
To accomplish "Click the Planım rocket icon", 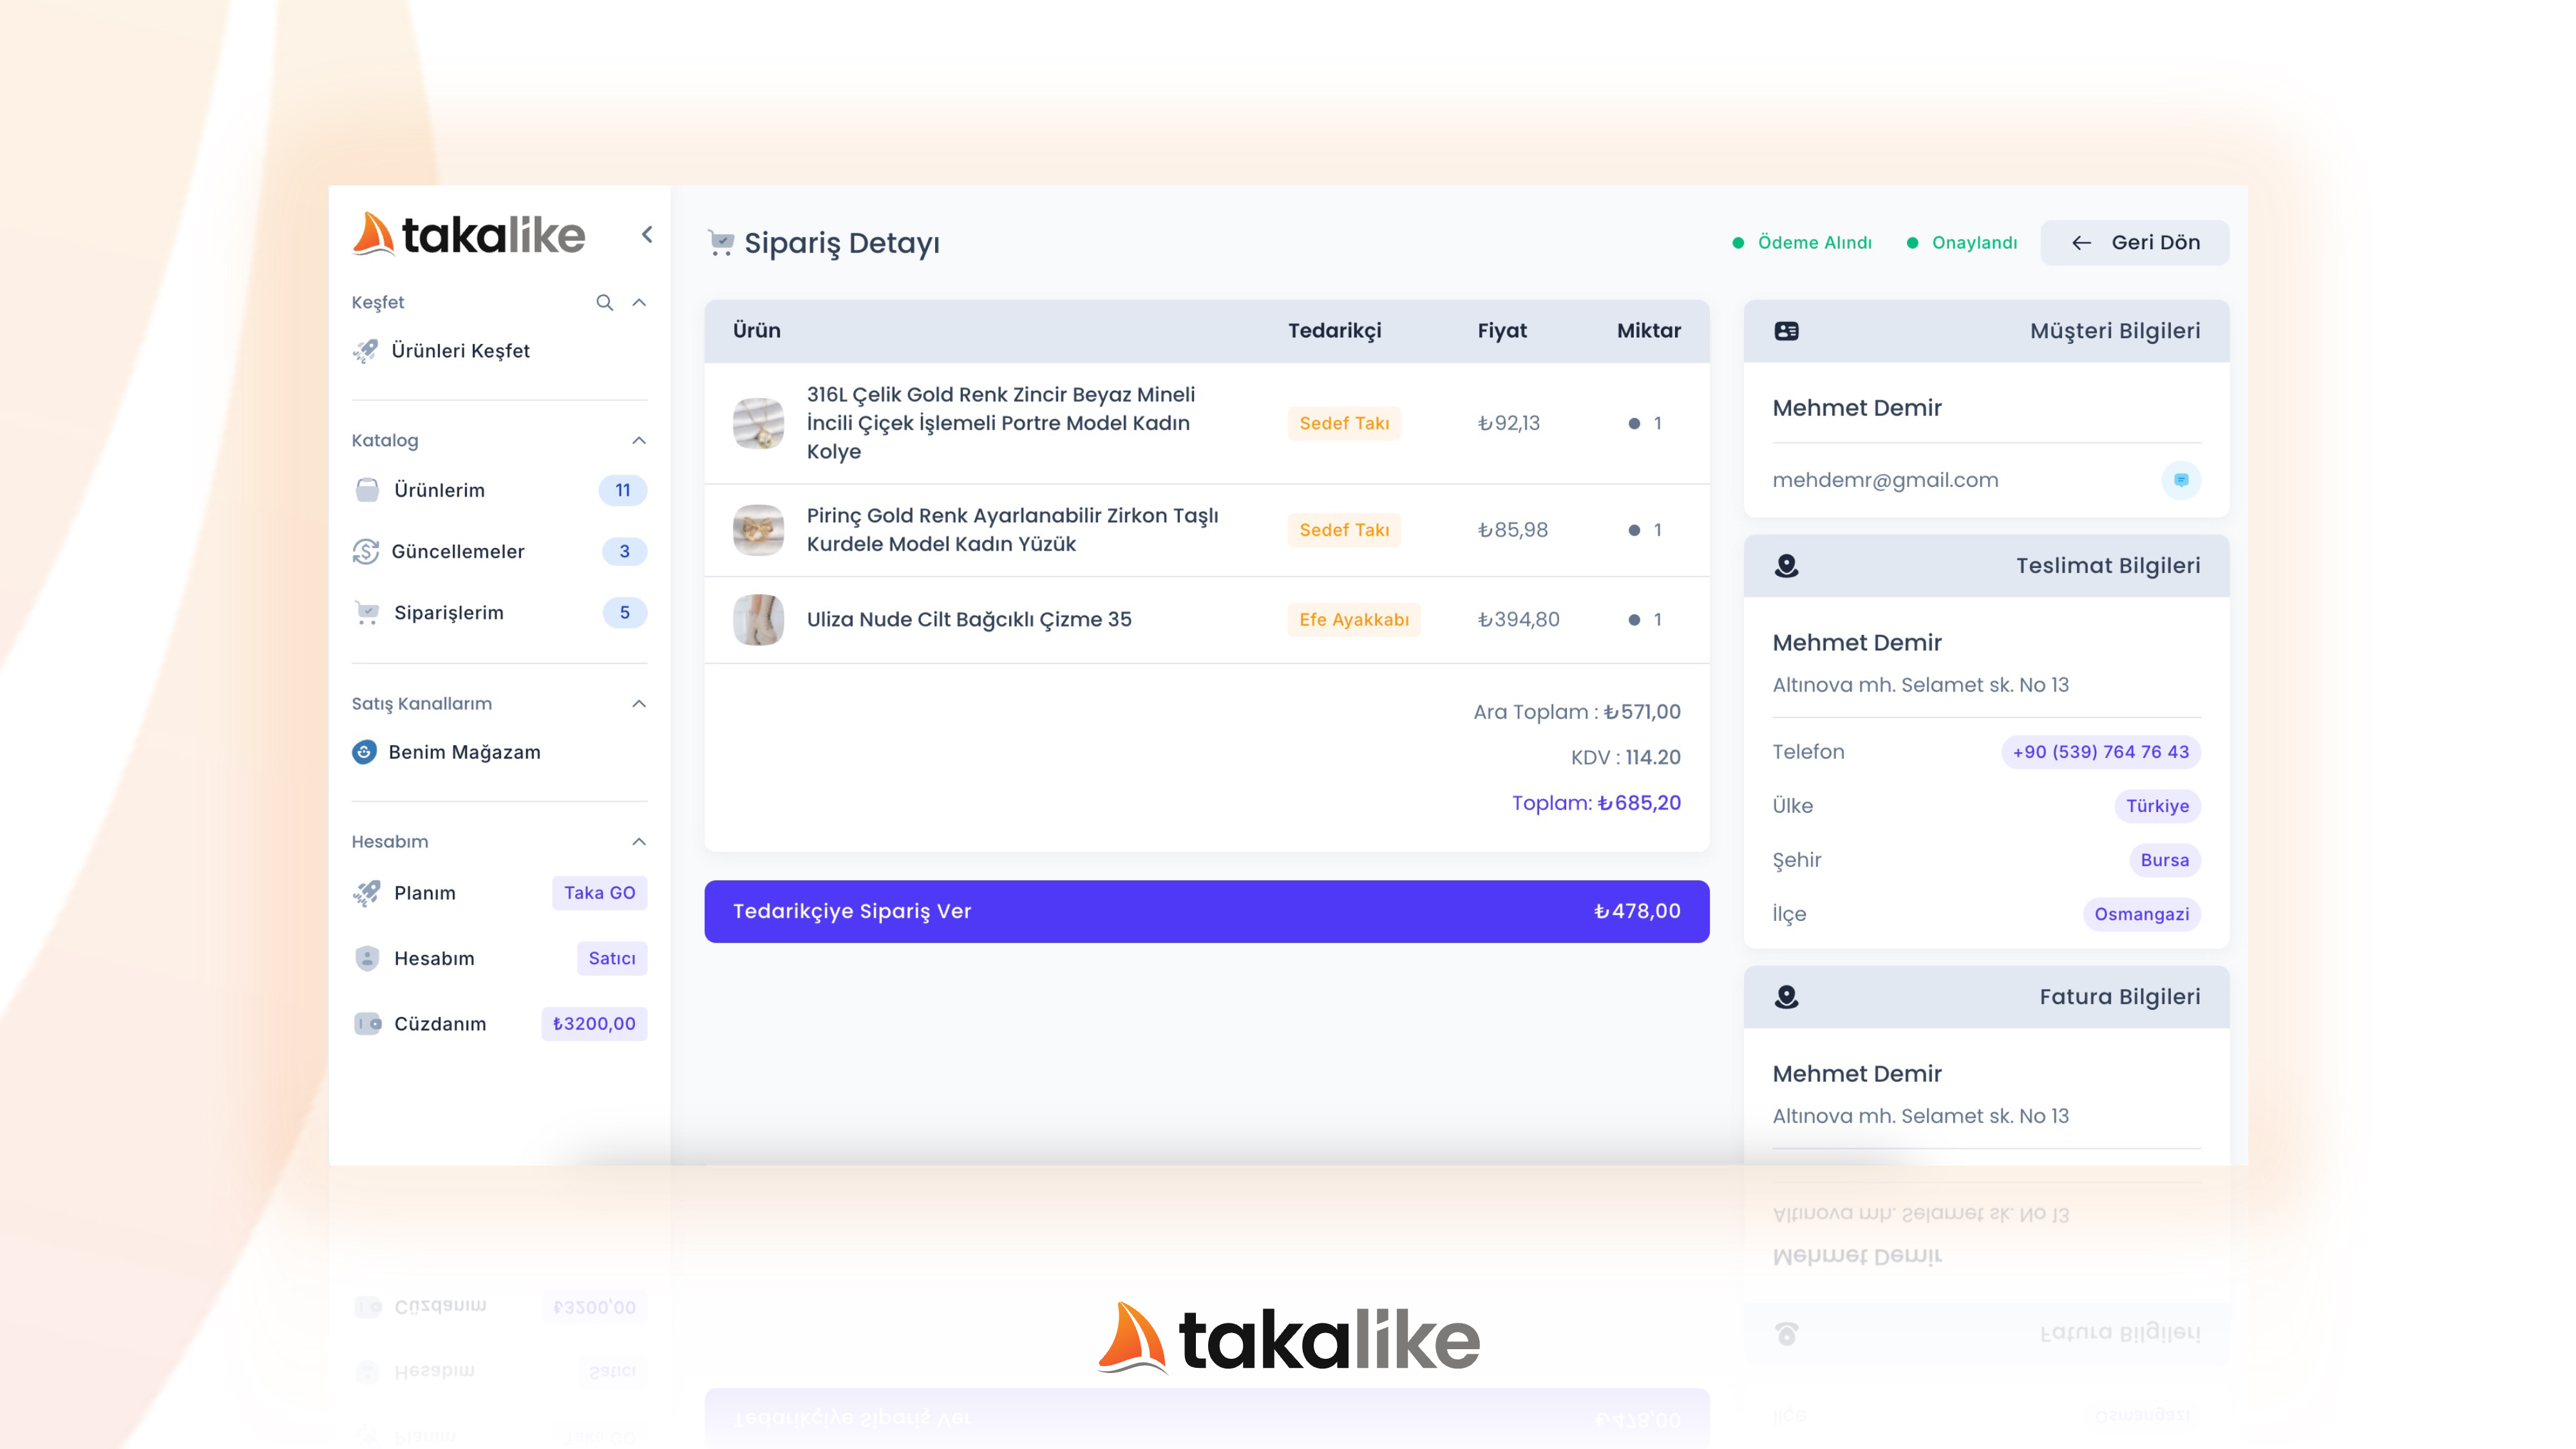I will pyautogui.click(x=367, y=893).
